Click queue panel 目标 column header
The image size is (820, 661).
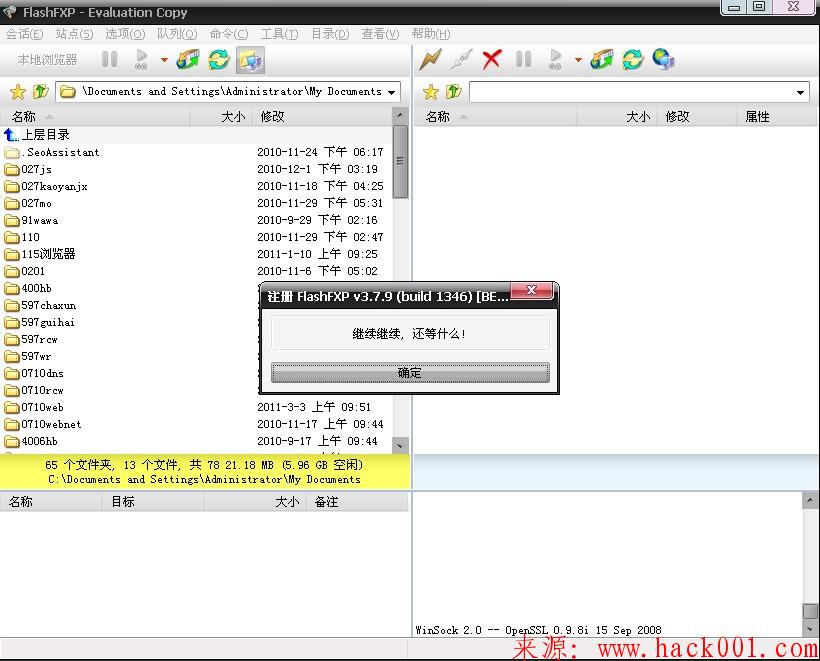152,502
